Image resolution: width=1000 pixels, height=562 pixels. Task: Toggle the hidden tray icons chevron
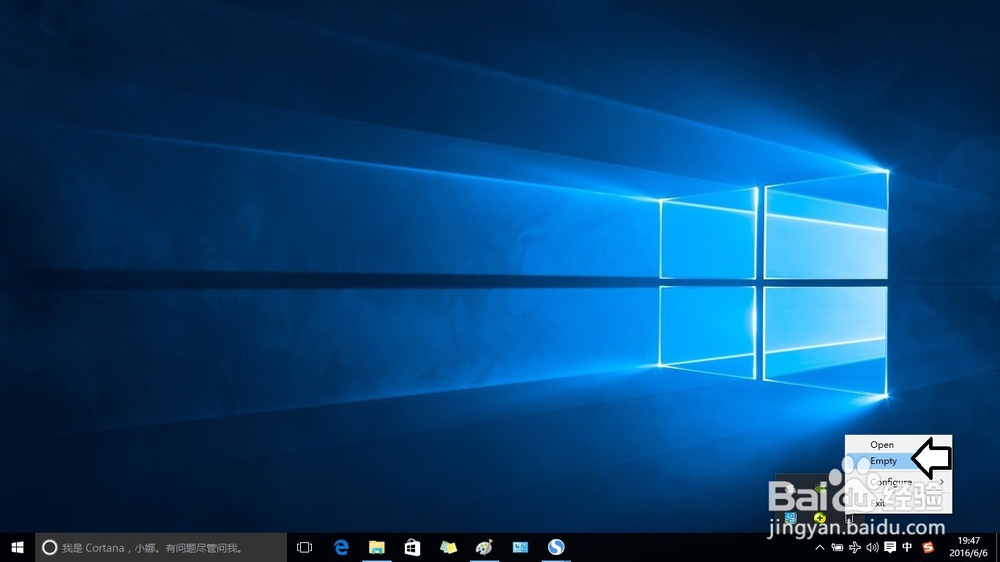(x=820, y=547)
